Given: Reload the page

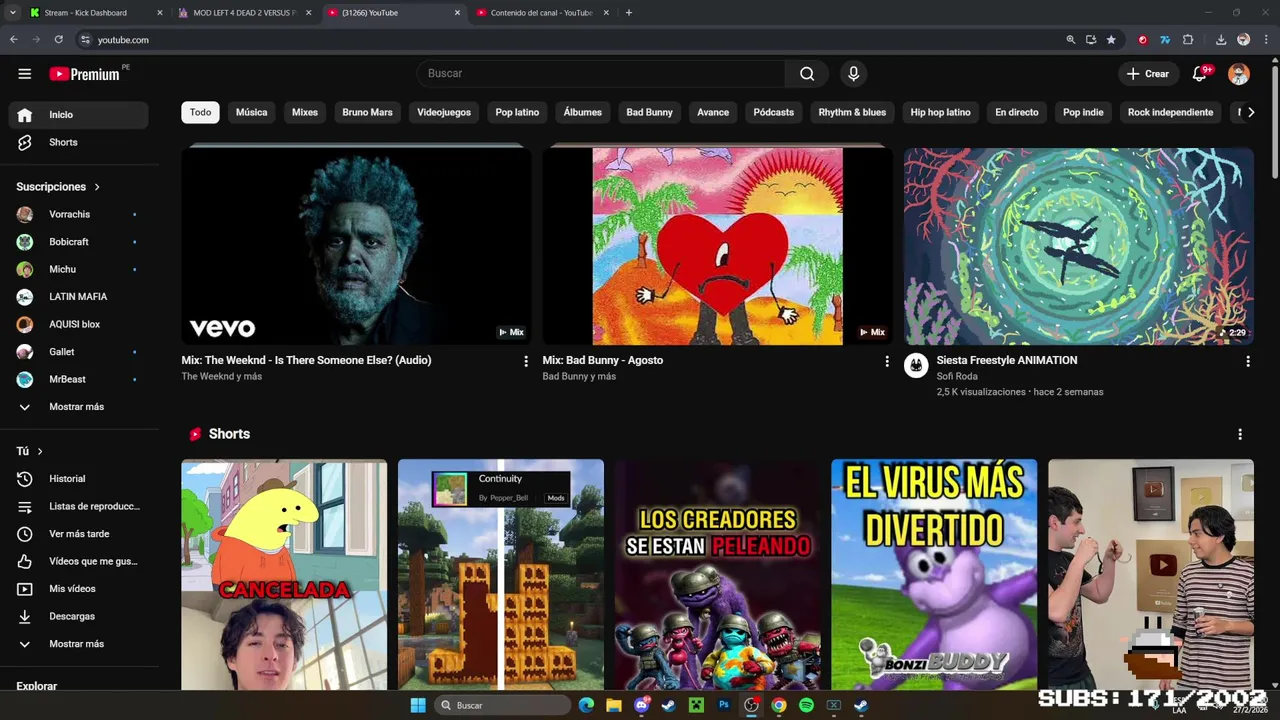Looking at the screenshot, I should click(x=59, y=40).
